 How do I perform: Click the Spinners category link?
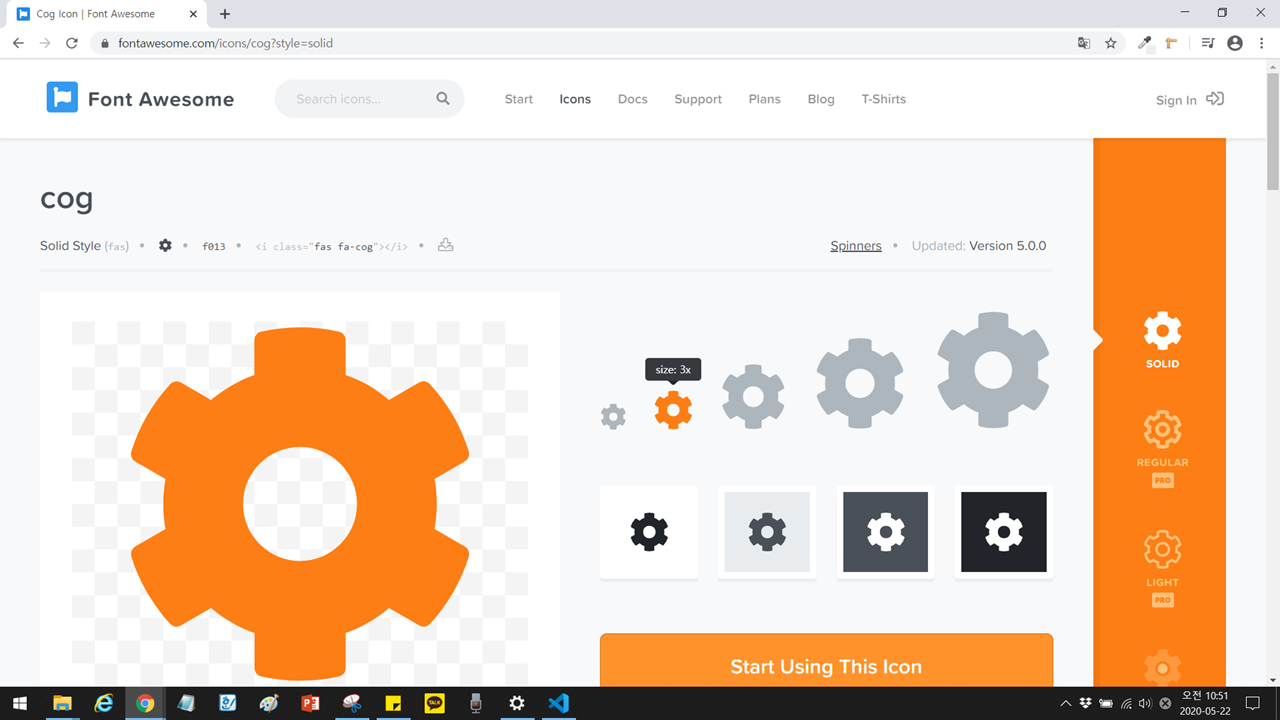coord(856,246)
